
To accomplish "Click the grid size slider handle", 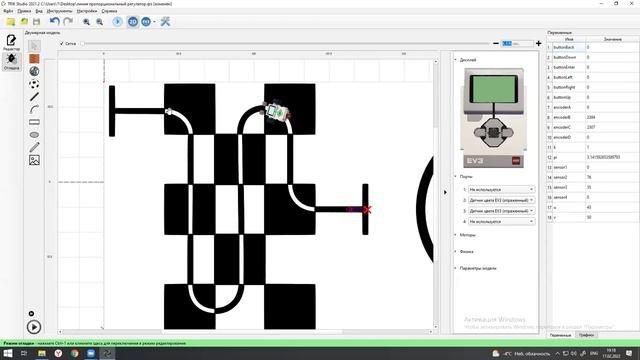I will point(82,43).
